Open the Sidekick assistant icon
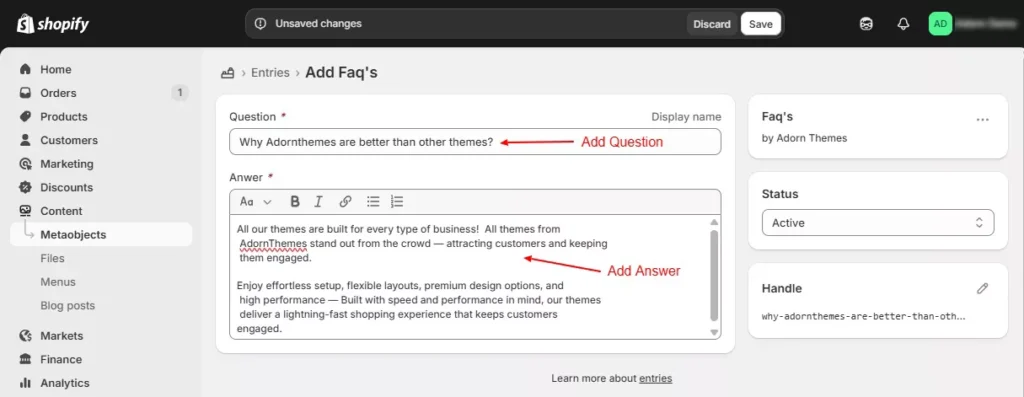This screenshot has width=1024, height=397. pos(866,24)
